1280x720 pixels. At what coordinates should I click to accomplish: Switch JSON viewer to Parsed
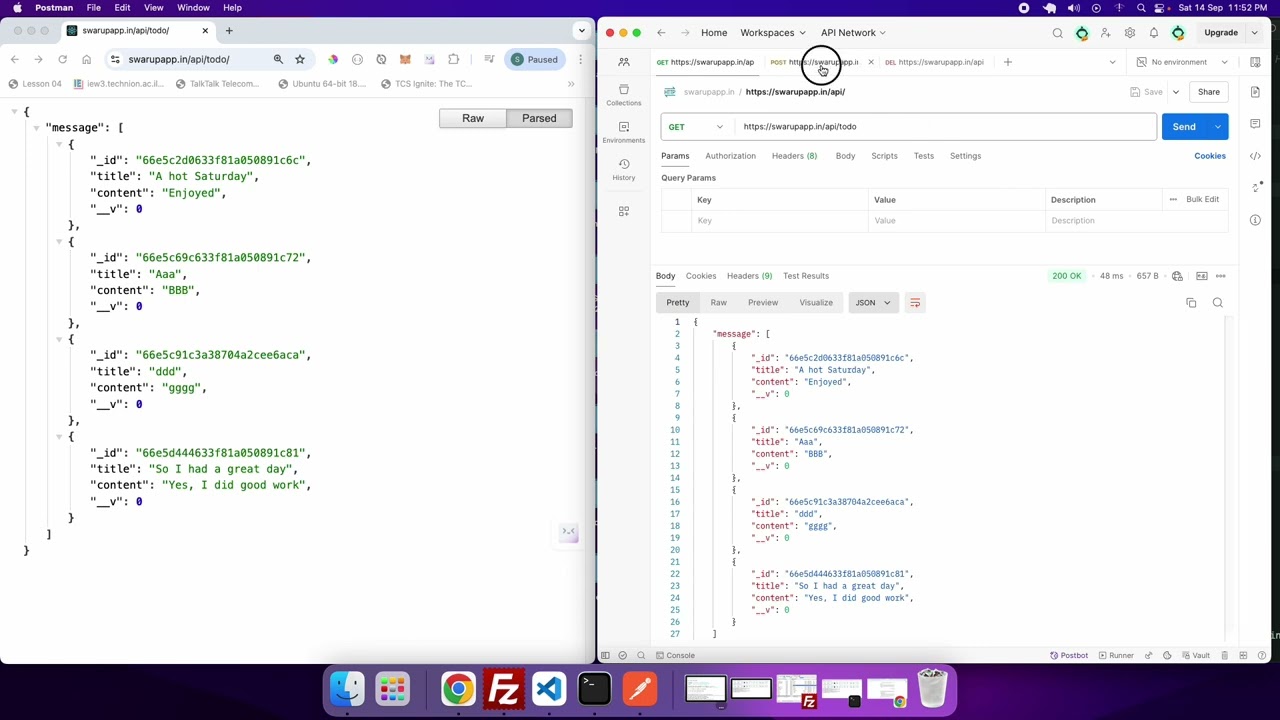click(x=539, y=118)
